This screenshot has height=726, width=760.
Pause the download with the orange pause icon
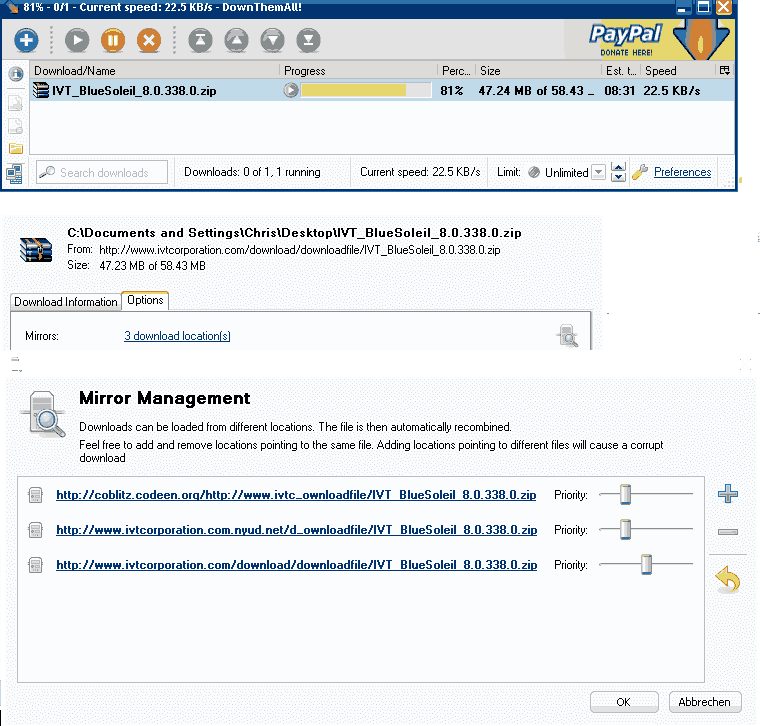click(113, 40)
